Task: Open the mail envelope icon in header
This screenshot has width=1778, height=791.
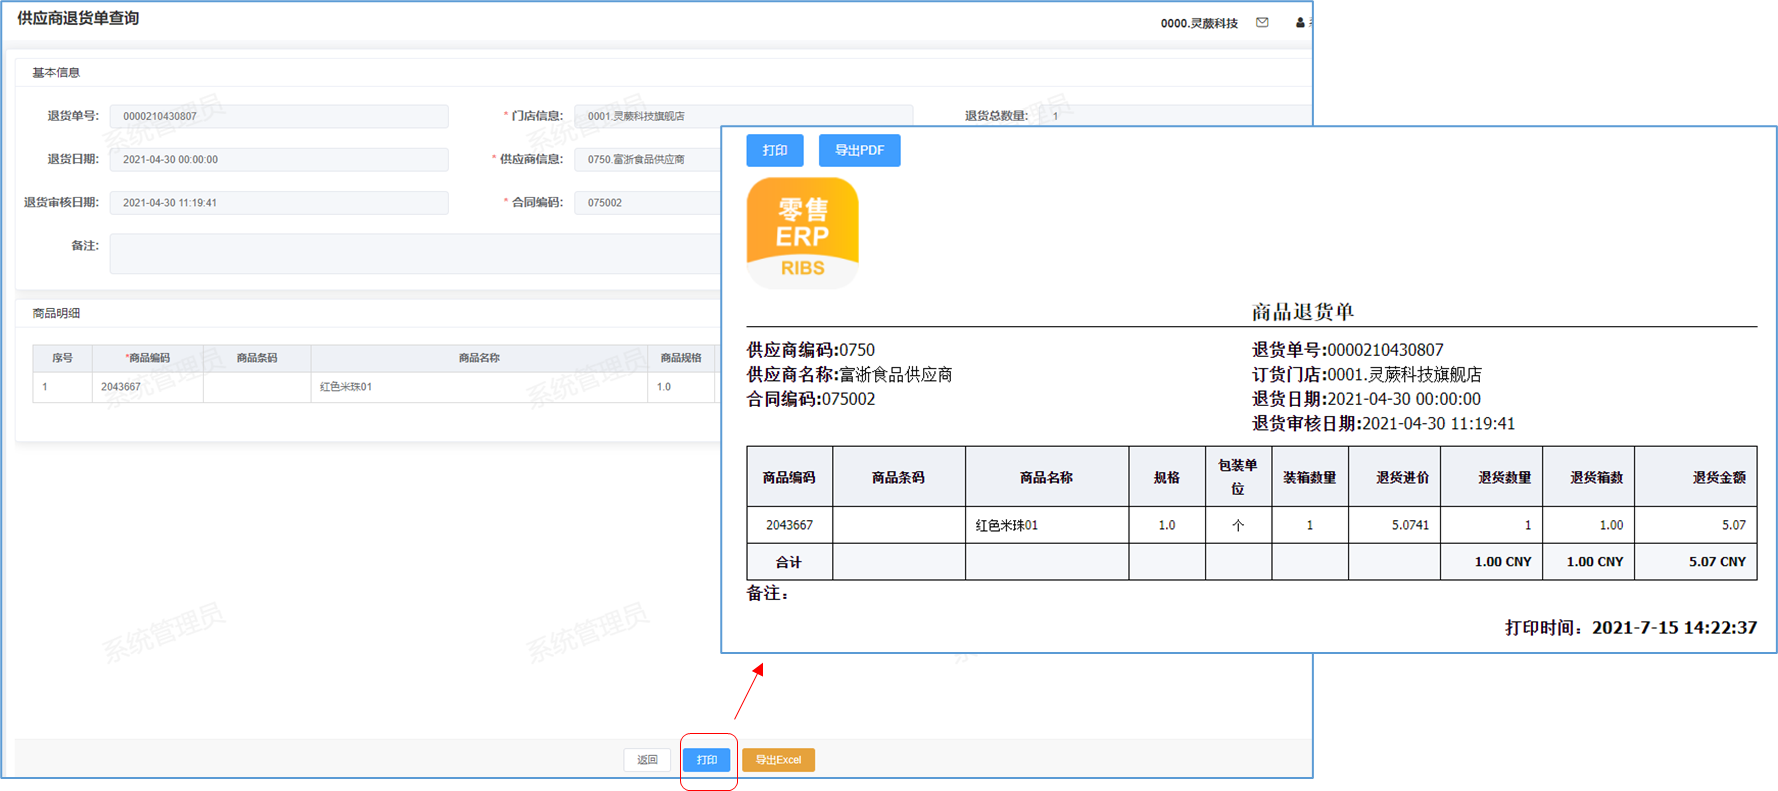Action: tap(1262, 23)
